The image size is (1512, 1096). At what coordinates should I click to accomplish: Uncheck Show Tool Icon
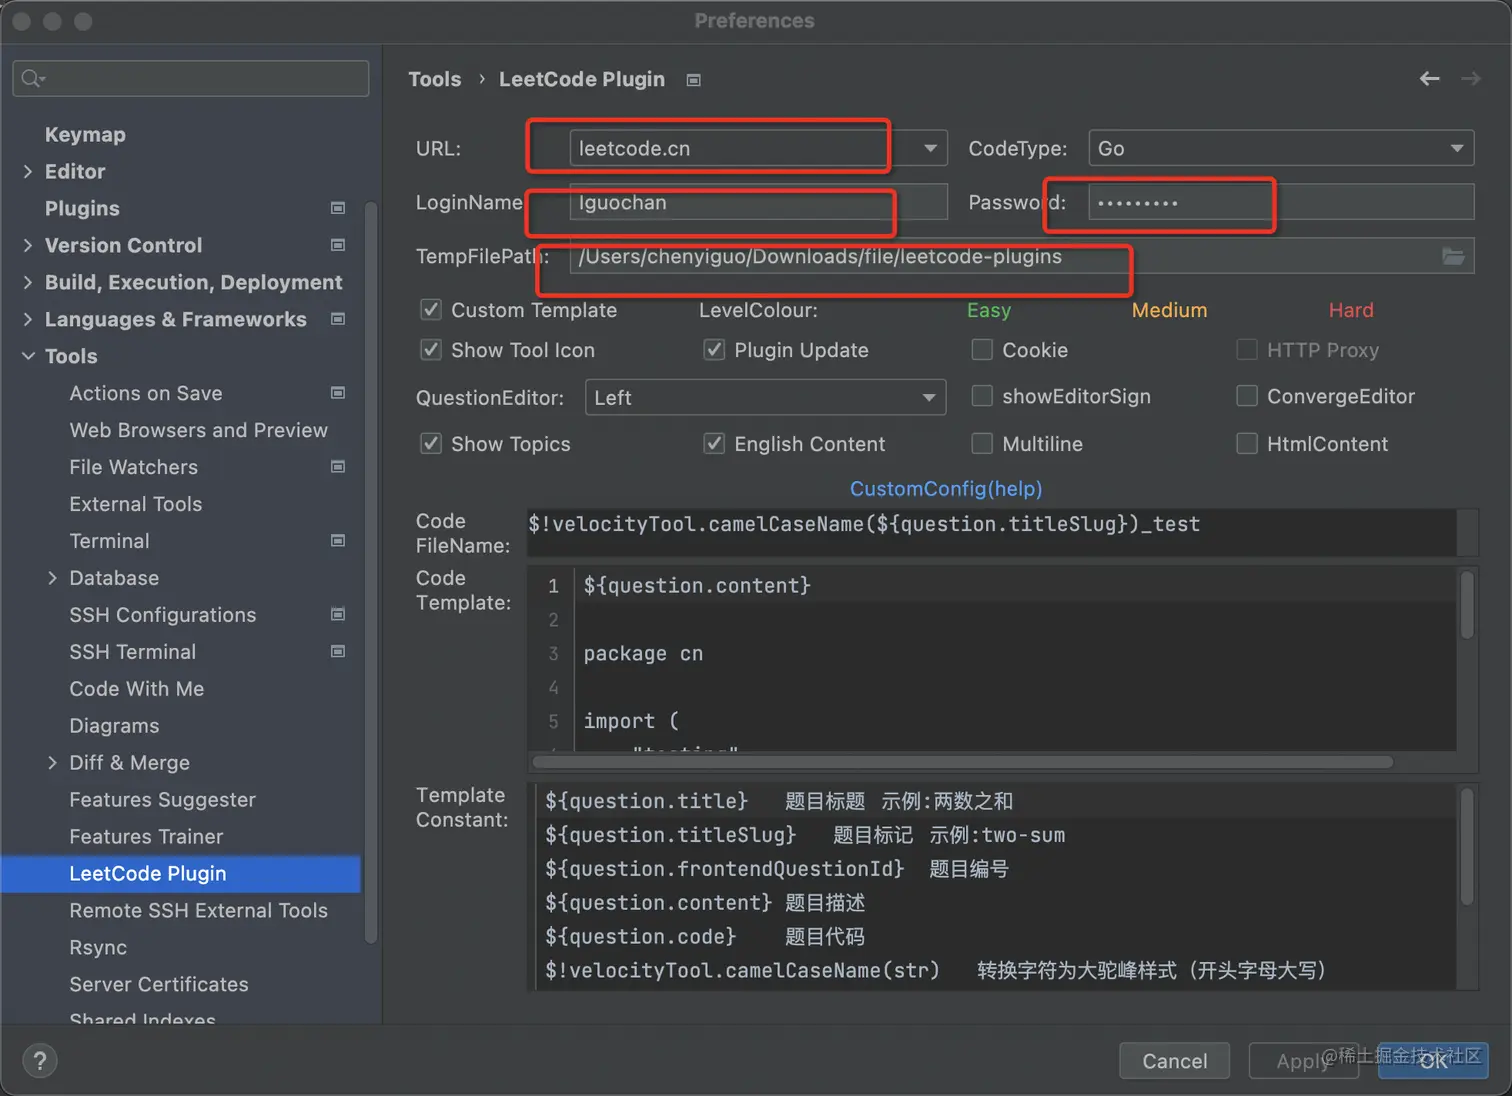coord(431,350)
